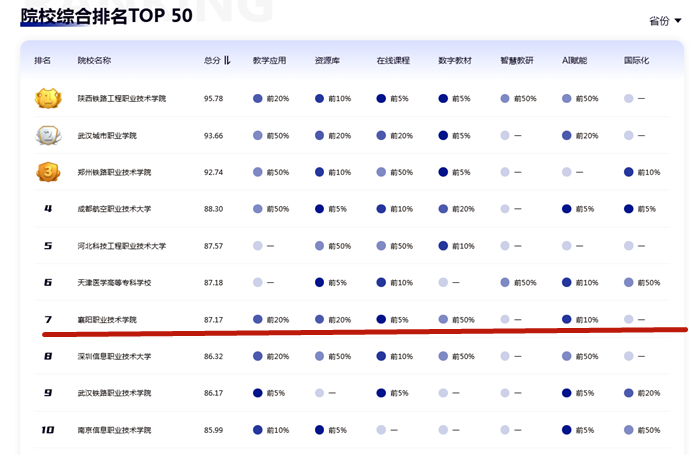Viewport: 700px width, 455px height.
Task: Select the 数字教材 column header
Action: pos(454,61)
